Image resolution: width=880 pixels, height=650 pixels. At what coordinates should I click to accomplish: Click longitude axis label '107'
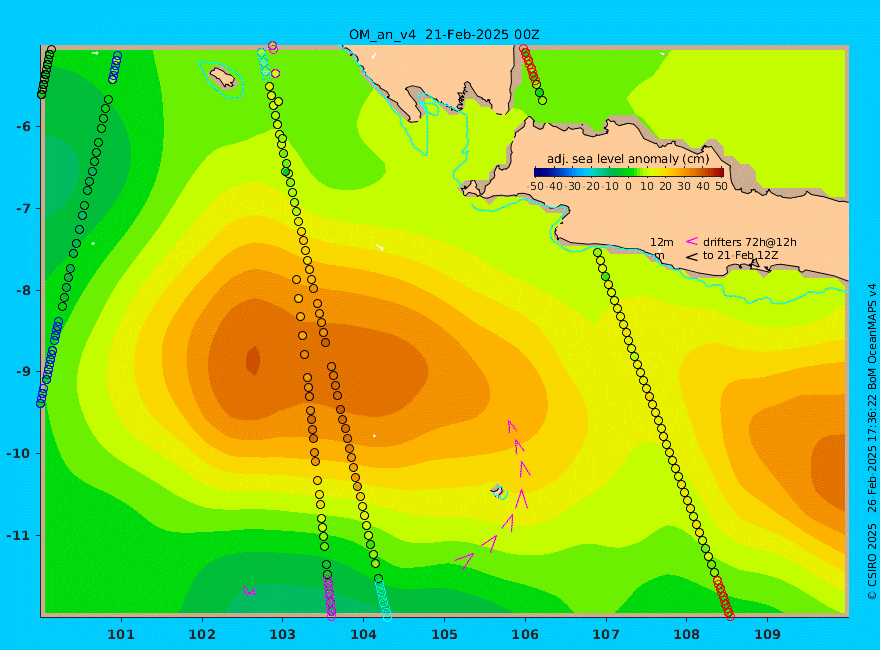coord(606,635)
